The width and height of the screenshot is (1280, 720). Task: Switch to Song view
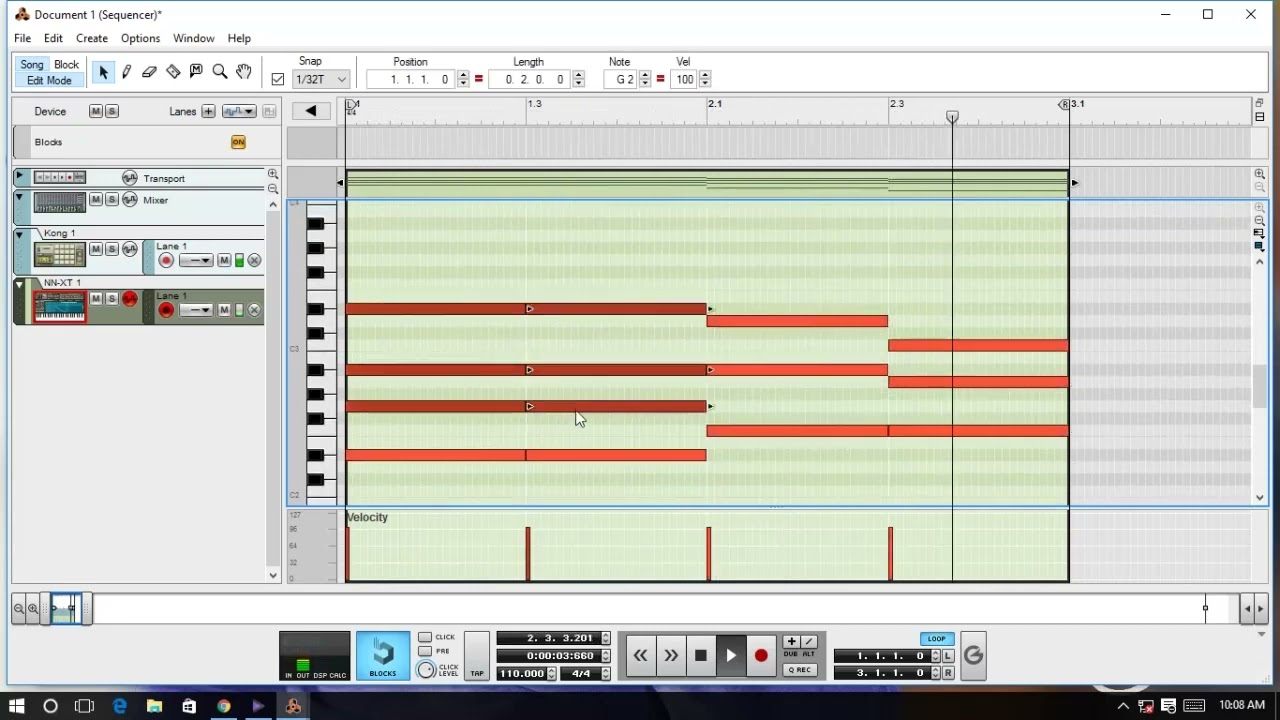(x=32, y=65)
